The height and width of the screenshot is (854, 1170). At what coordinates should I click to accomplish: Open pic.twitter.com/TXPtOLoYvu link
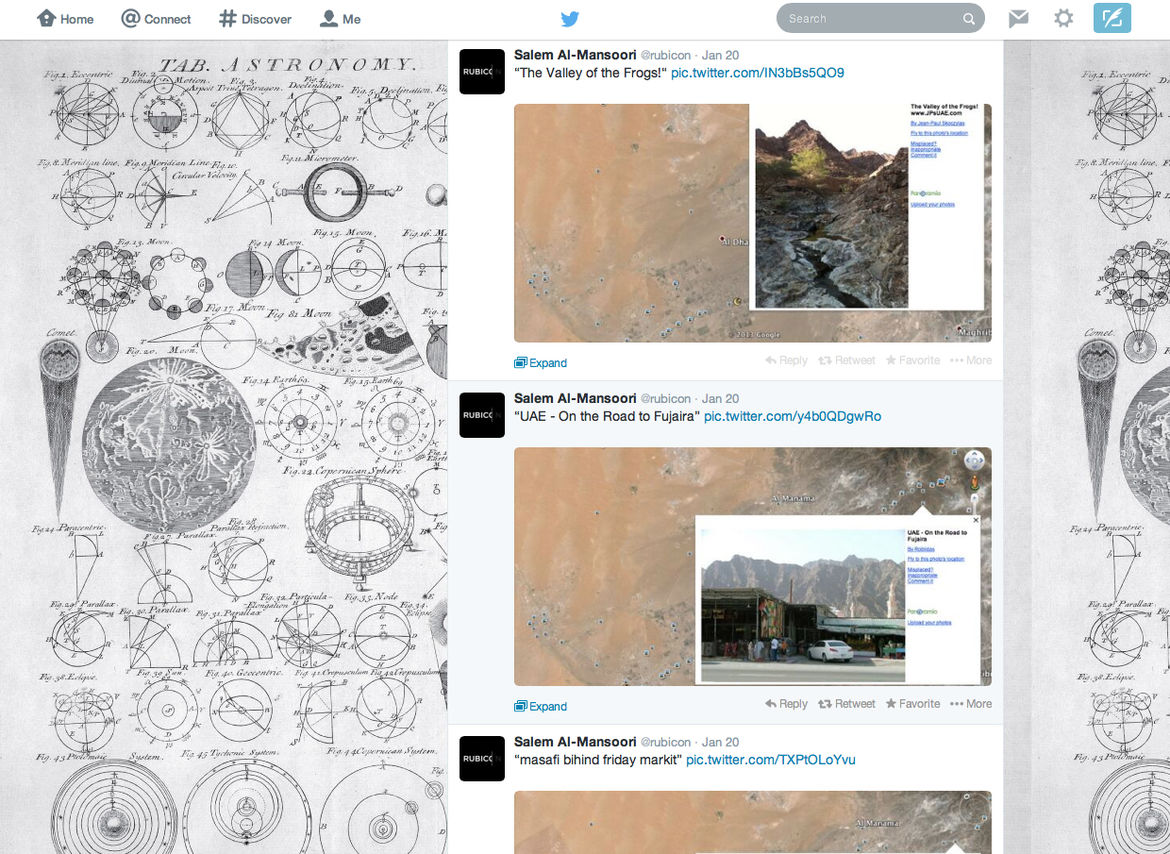tap(771, 760)
